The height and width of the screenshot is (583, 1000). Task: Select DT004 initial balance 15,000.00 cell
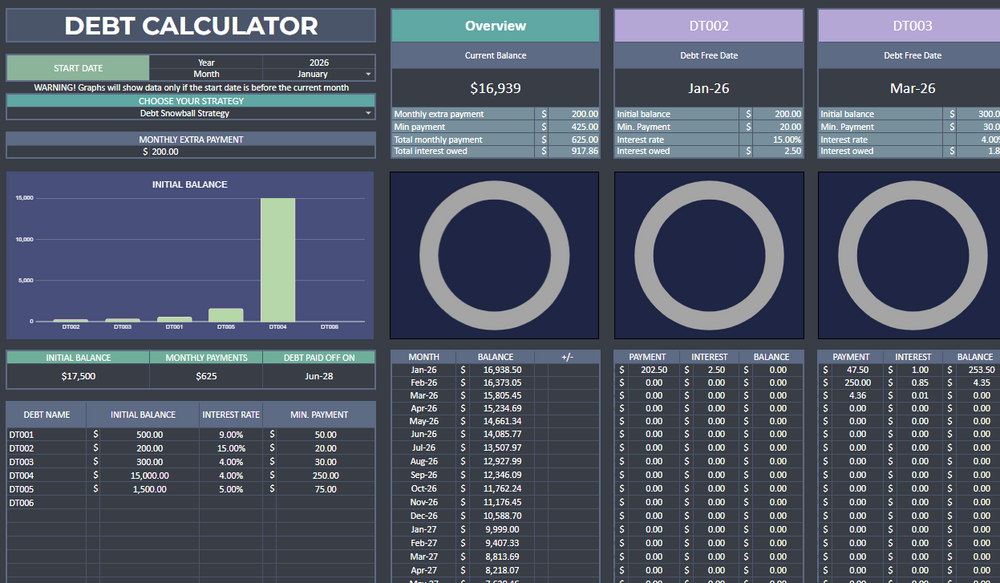tap(143, 475)
